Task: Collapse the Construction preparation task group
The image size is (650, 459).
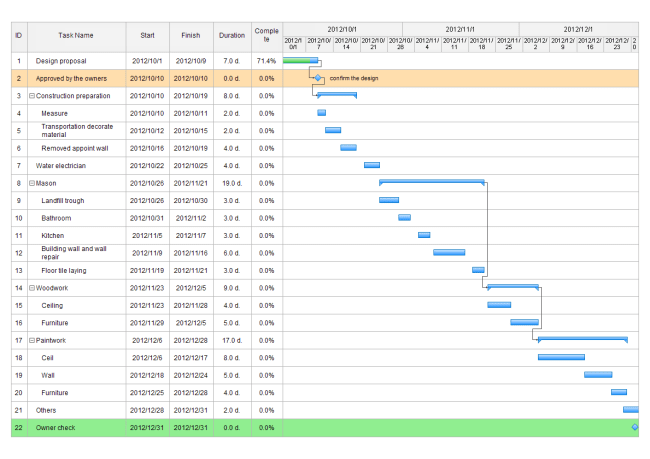Action: 32,96
